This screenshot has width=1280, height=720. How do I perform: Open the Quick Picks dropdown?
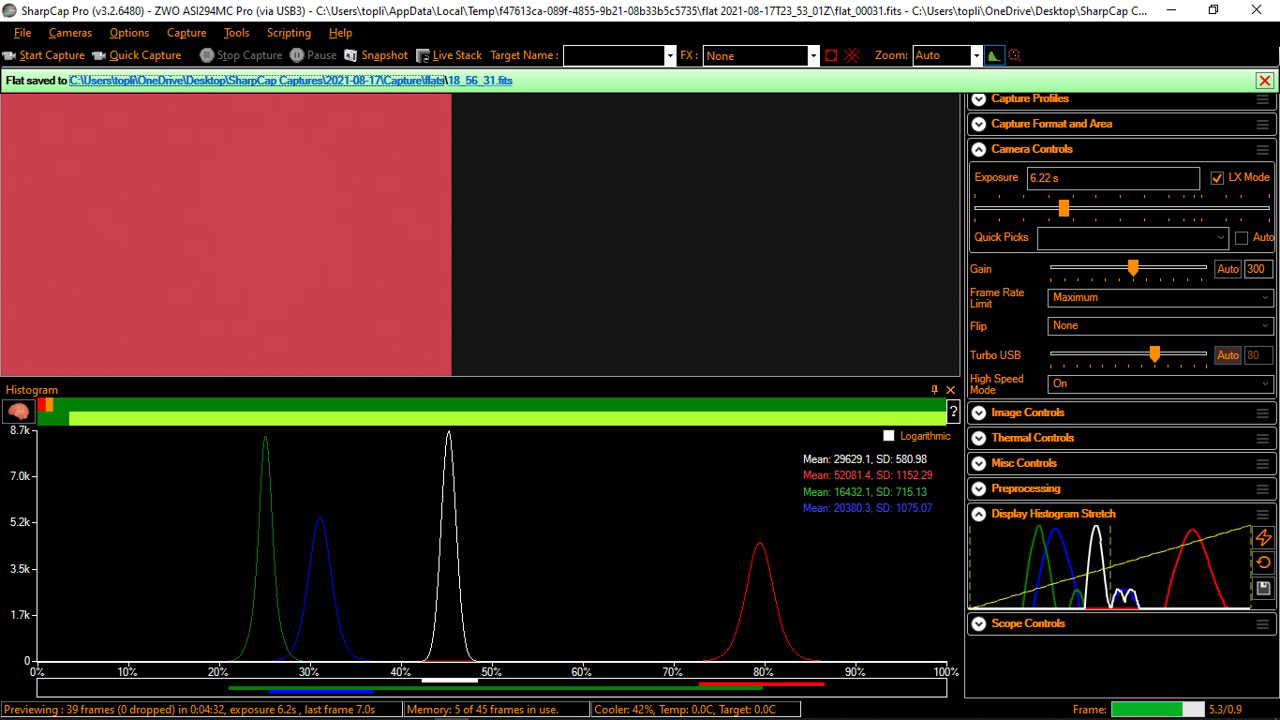(x=1133, y=238)
